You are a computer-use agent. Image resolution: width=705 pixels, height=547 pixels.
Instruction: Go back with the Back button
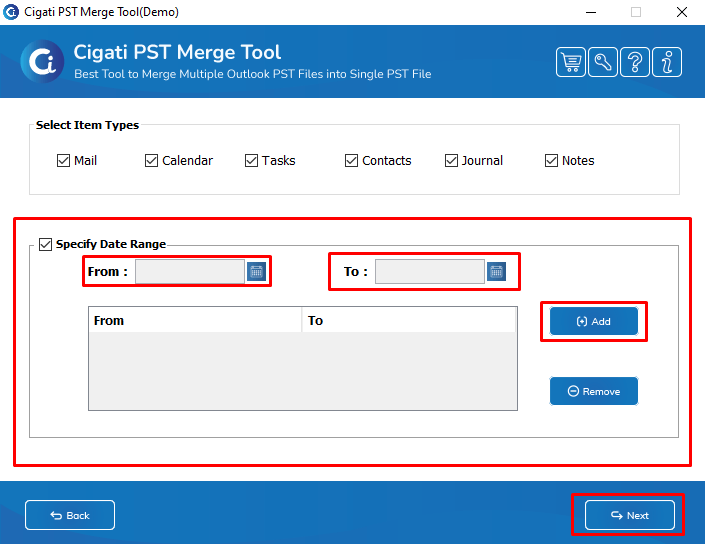[x=70, y=515]
